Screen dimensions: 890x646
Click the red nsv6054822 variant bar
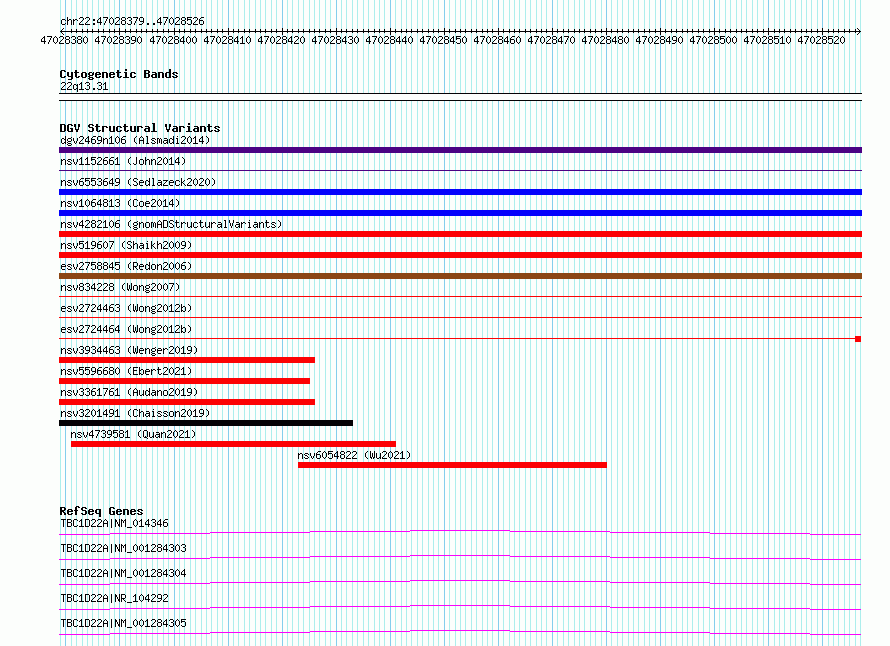tap(452, 465)
